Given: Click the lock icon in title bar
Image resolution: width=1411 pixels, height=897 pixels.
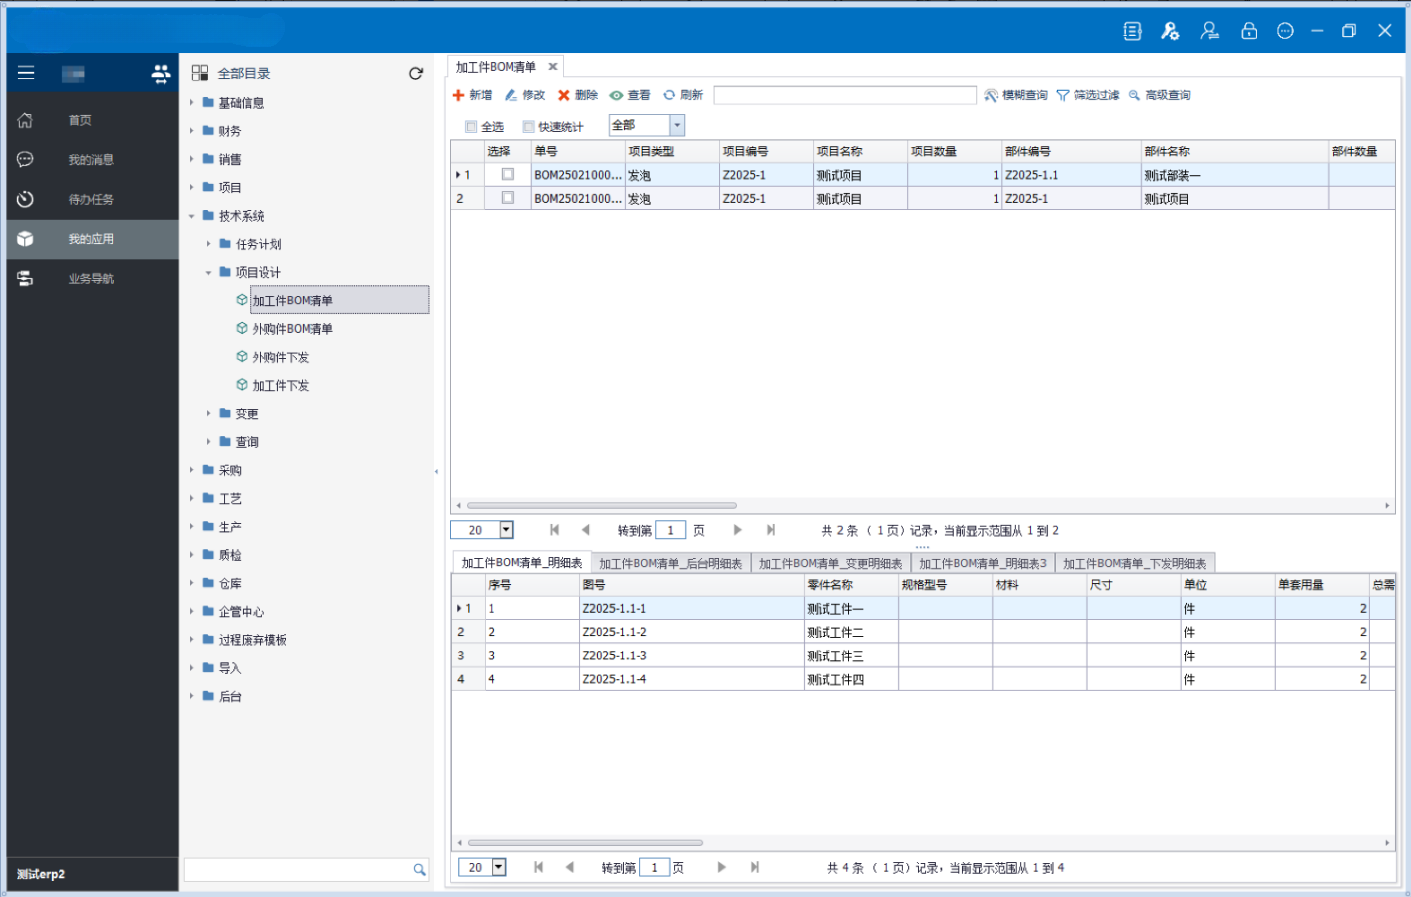Looking at the screenshot, I should click(x=1249, y=31).
